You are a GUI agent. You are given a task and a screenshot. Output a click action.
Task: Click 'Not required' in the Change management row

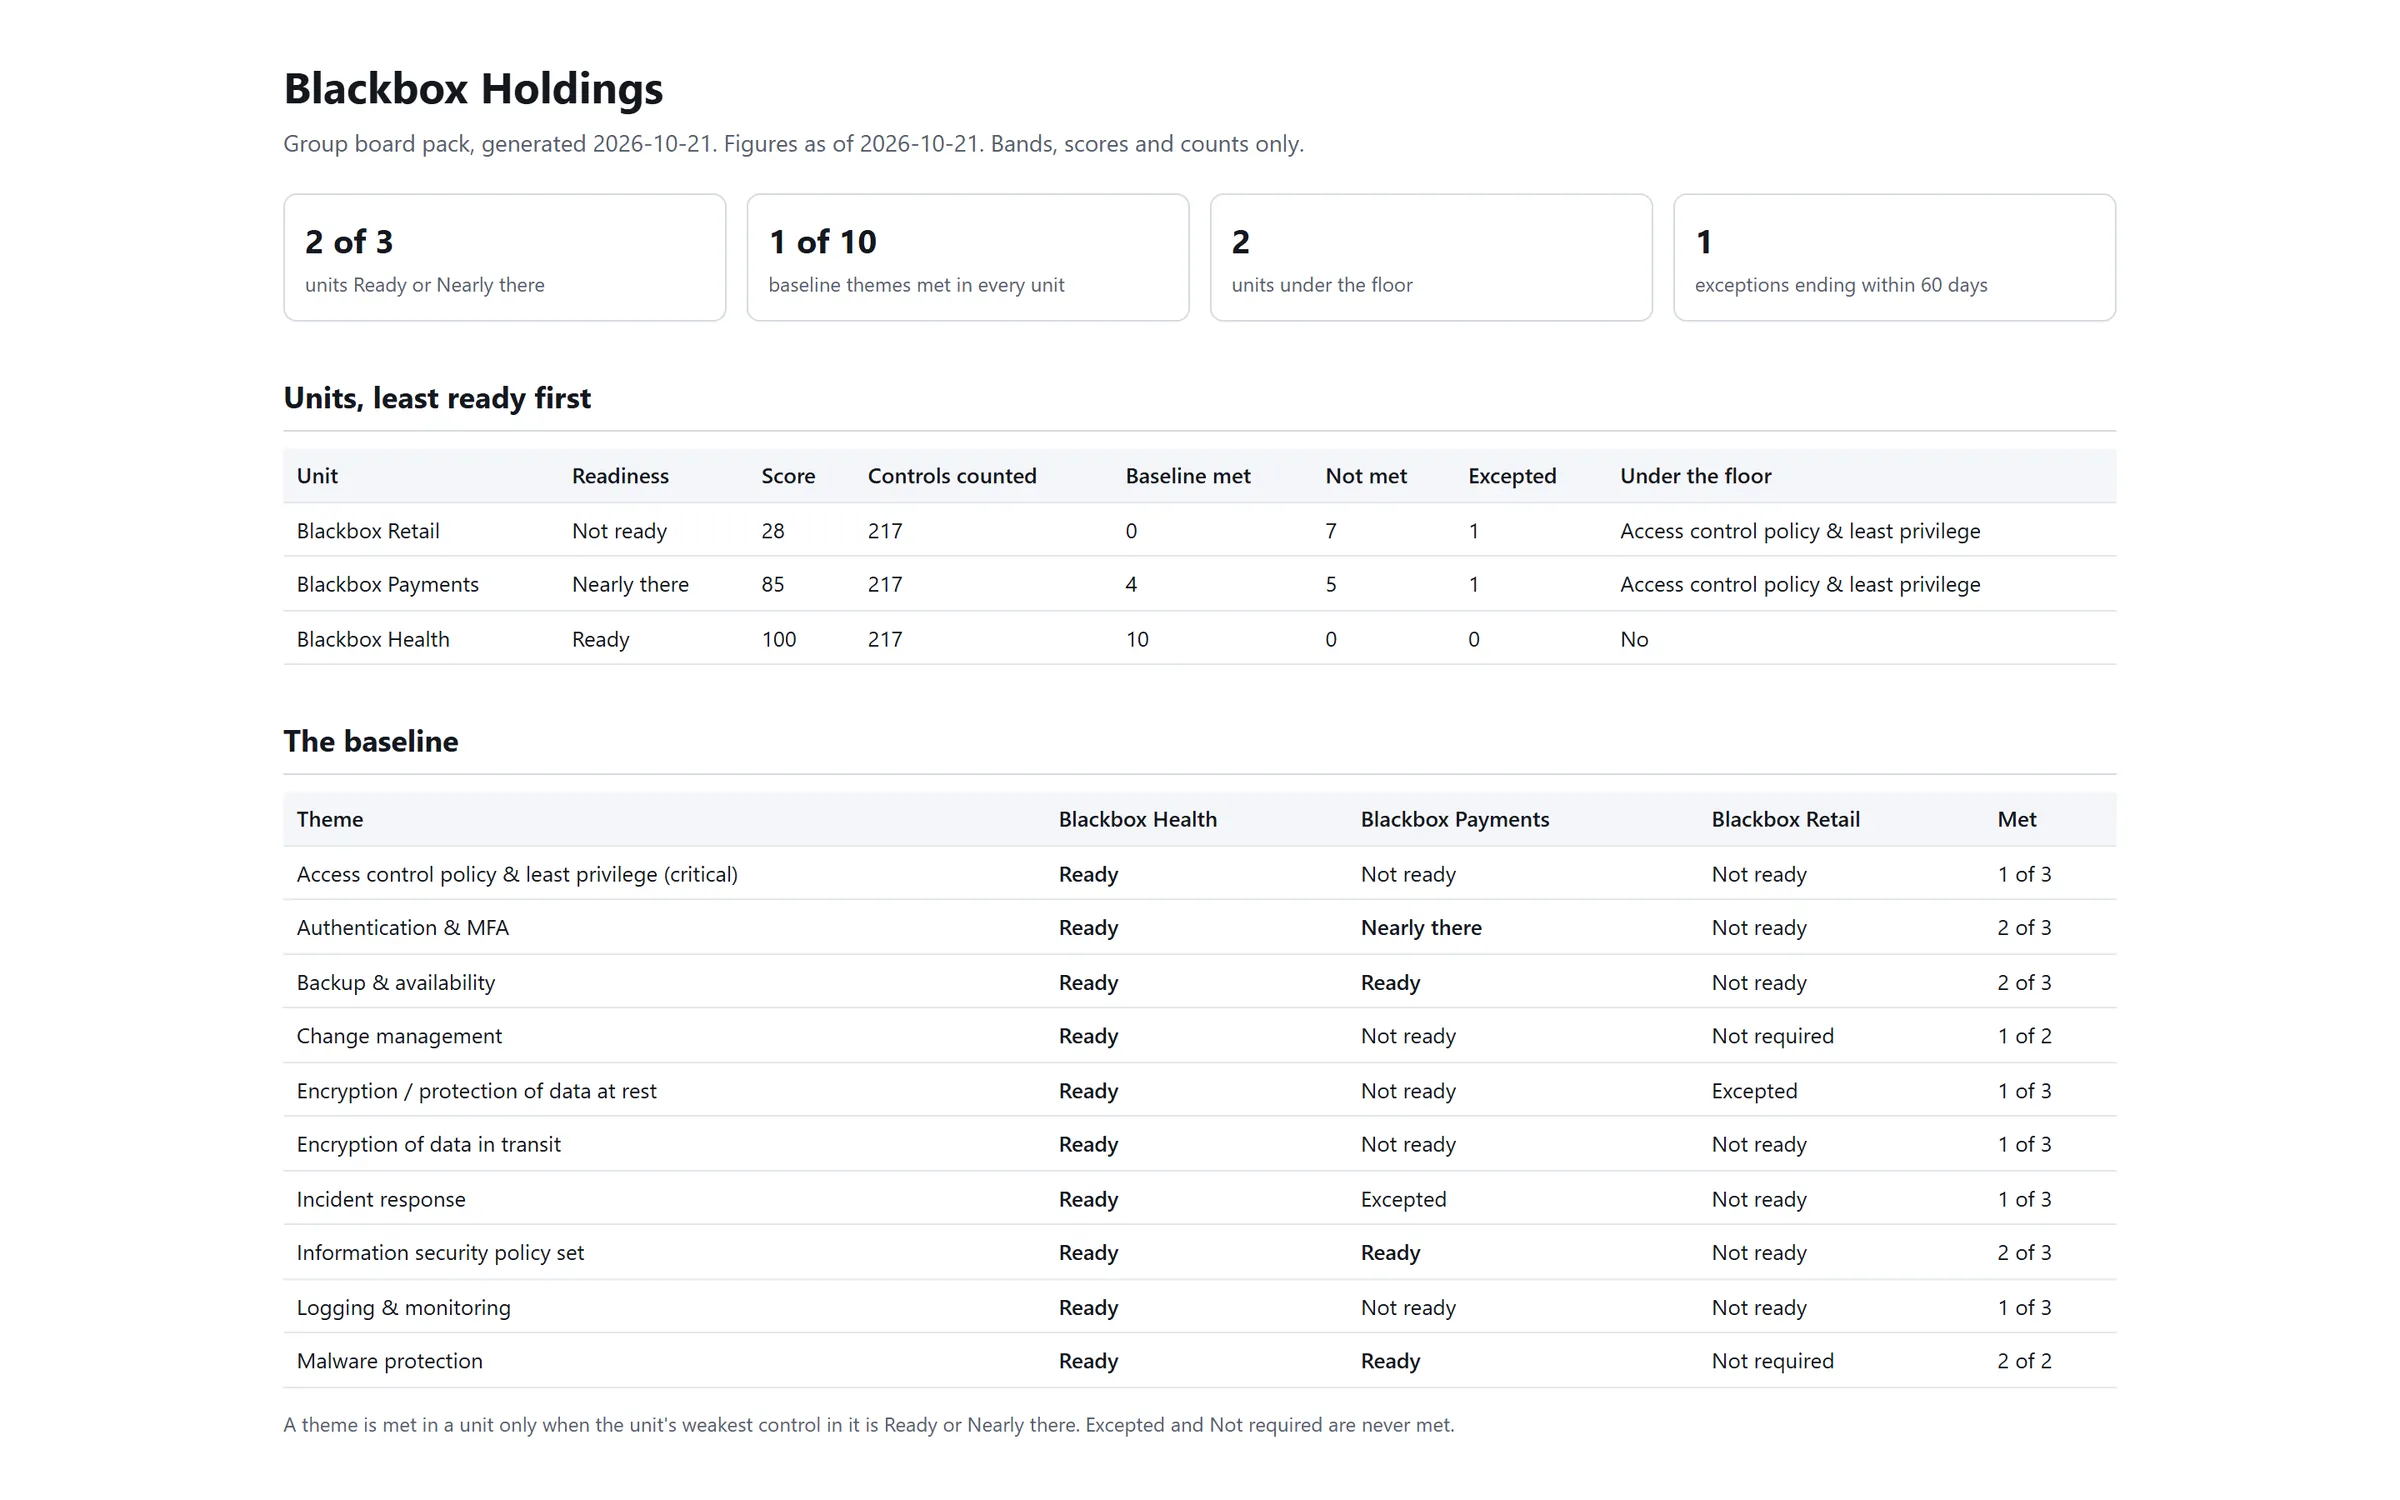pos(1773,1036)
